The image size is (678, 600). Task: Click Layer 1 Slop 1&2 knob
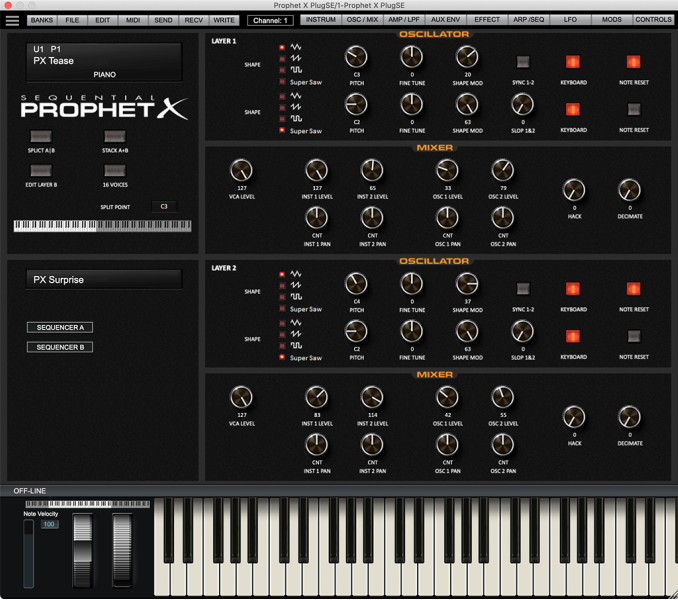522,104
